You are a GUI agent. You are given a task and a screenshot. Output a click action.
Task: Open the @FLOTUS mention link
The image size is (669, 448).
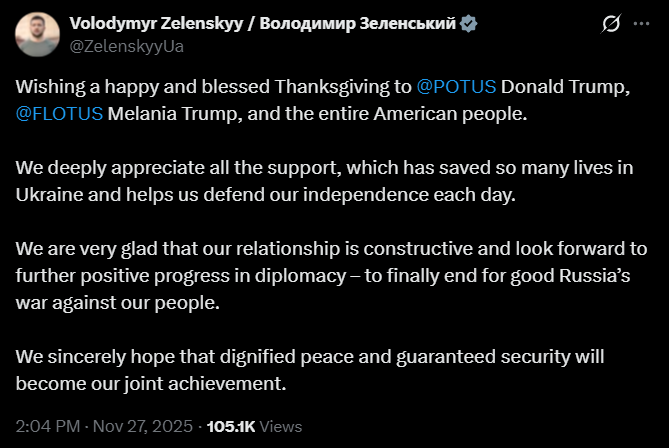59,114
